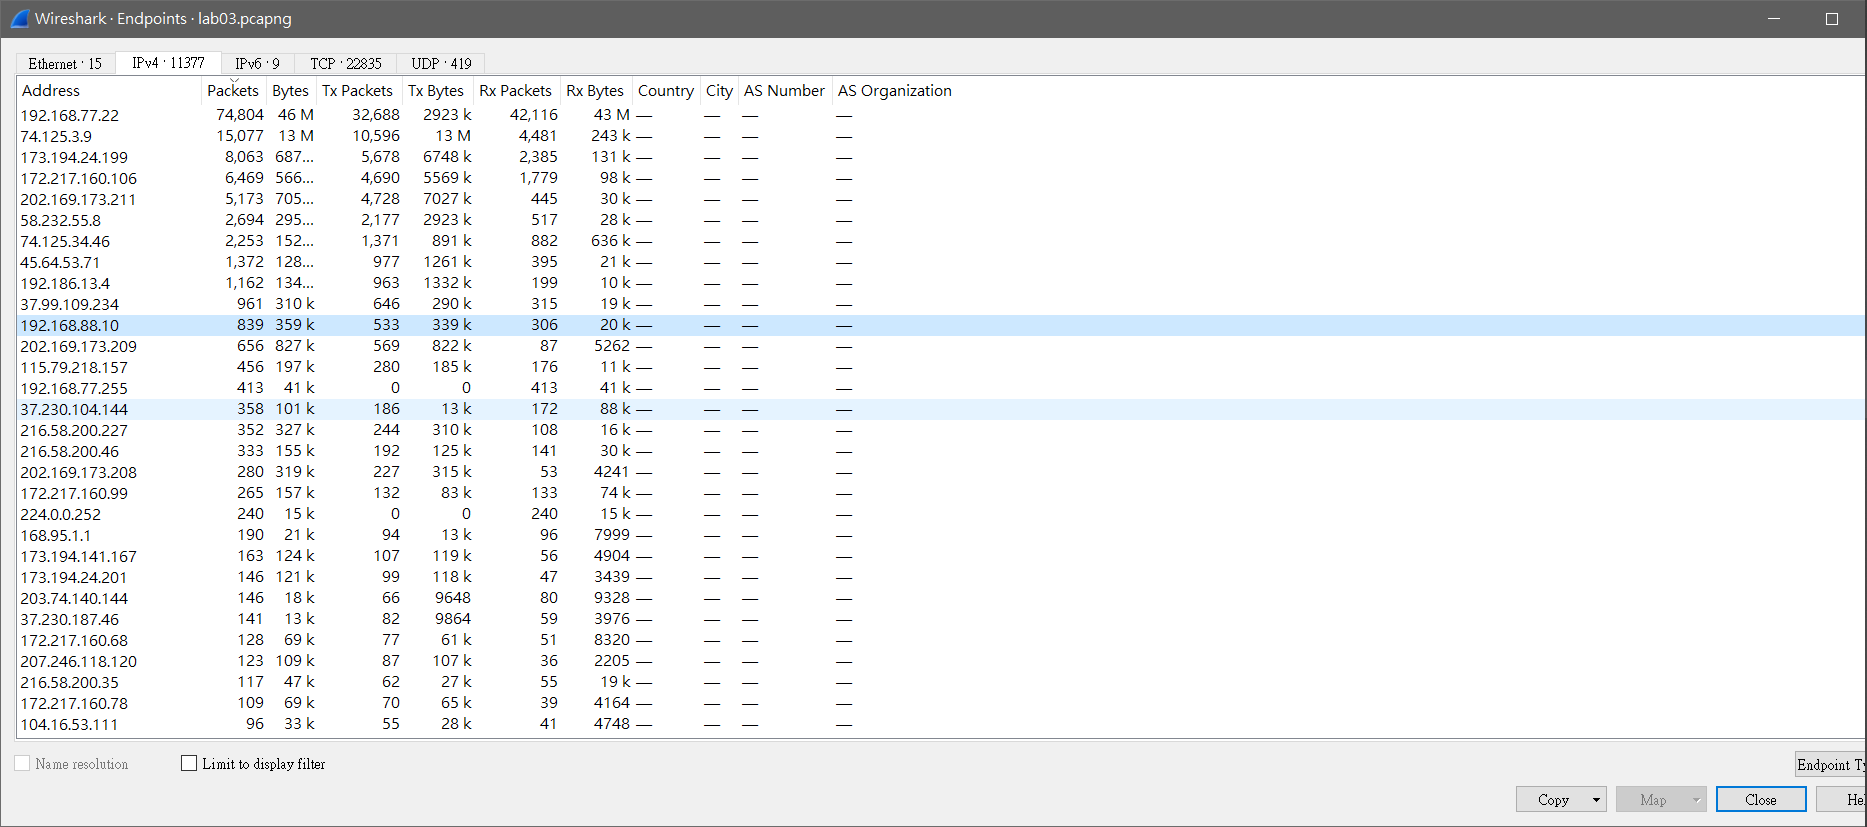Select the 172.217.160.99 endpoint row

point(940,493)
